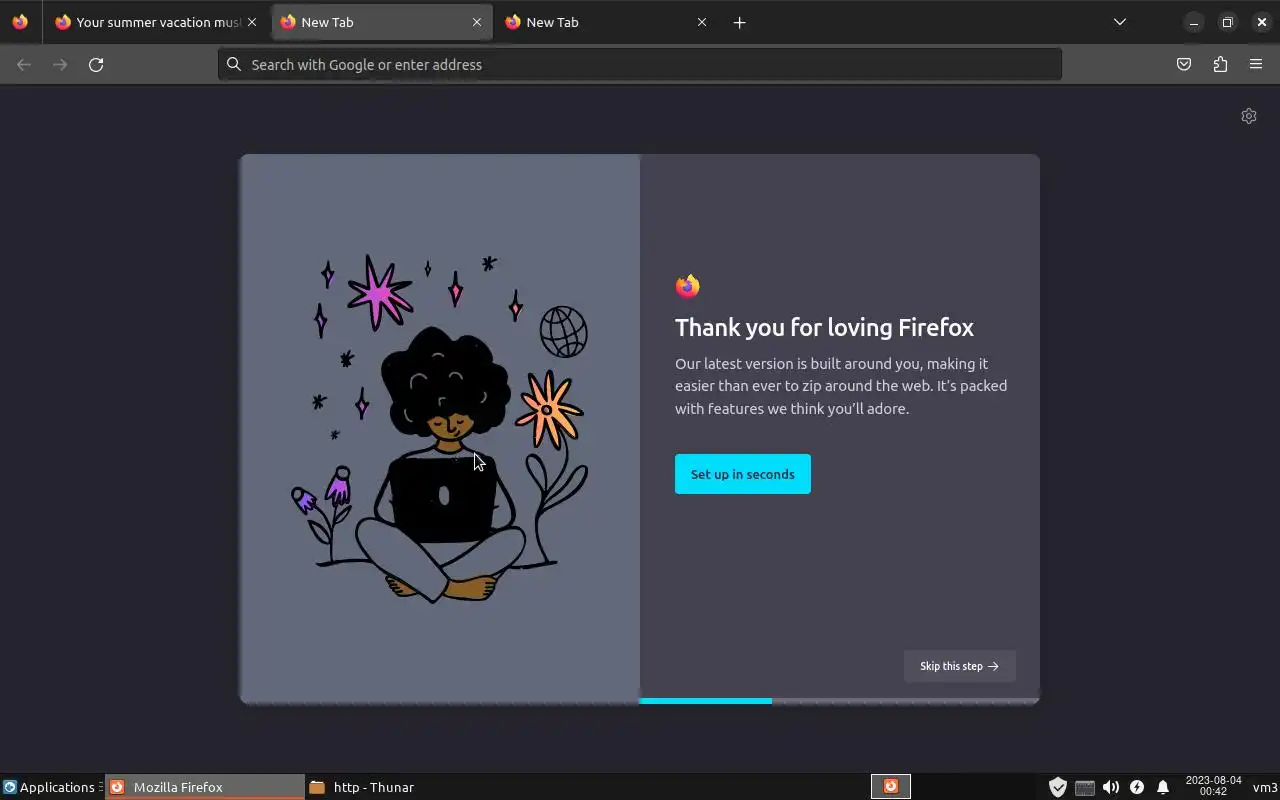Open a new tab with plus button
The width and height of the screenshot is (1280, 800).
click(x=739, y=22)
